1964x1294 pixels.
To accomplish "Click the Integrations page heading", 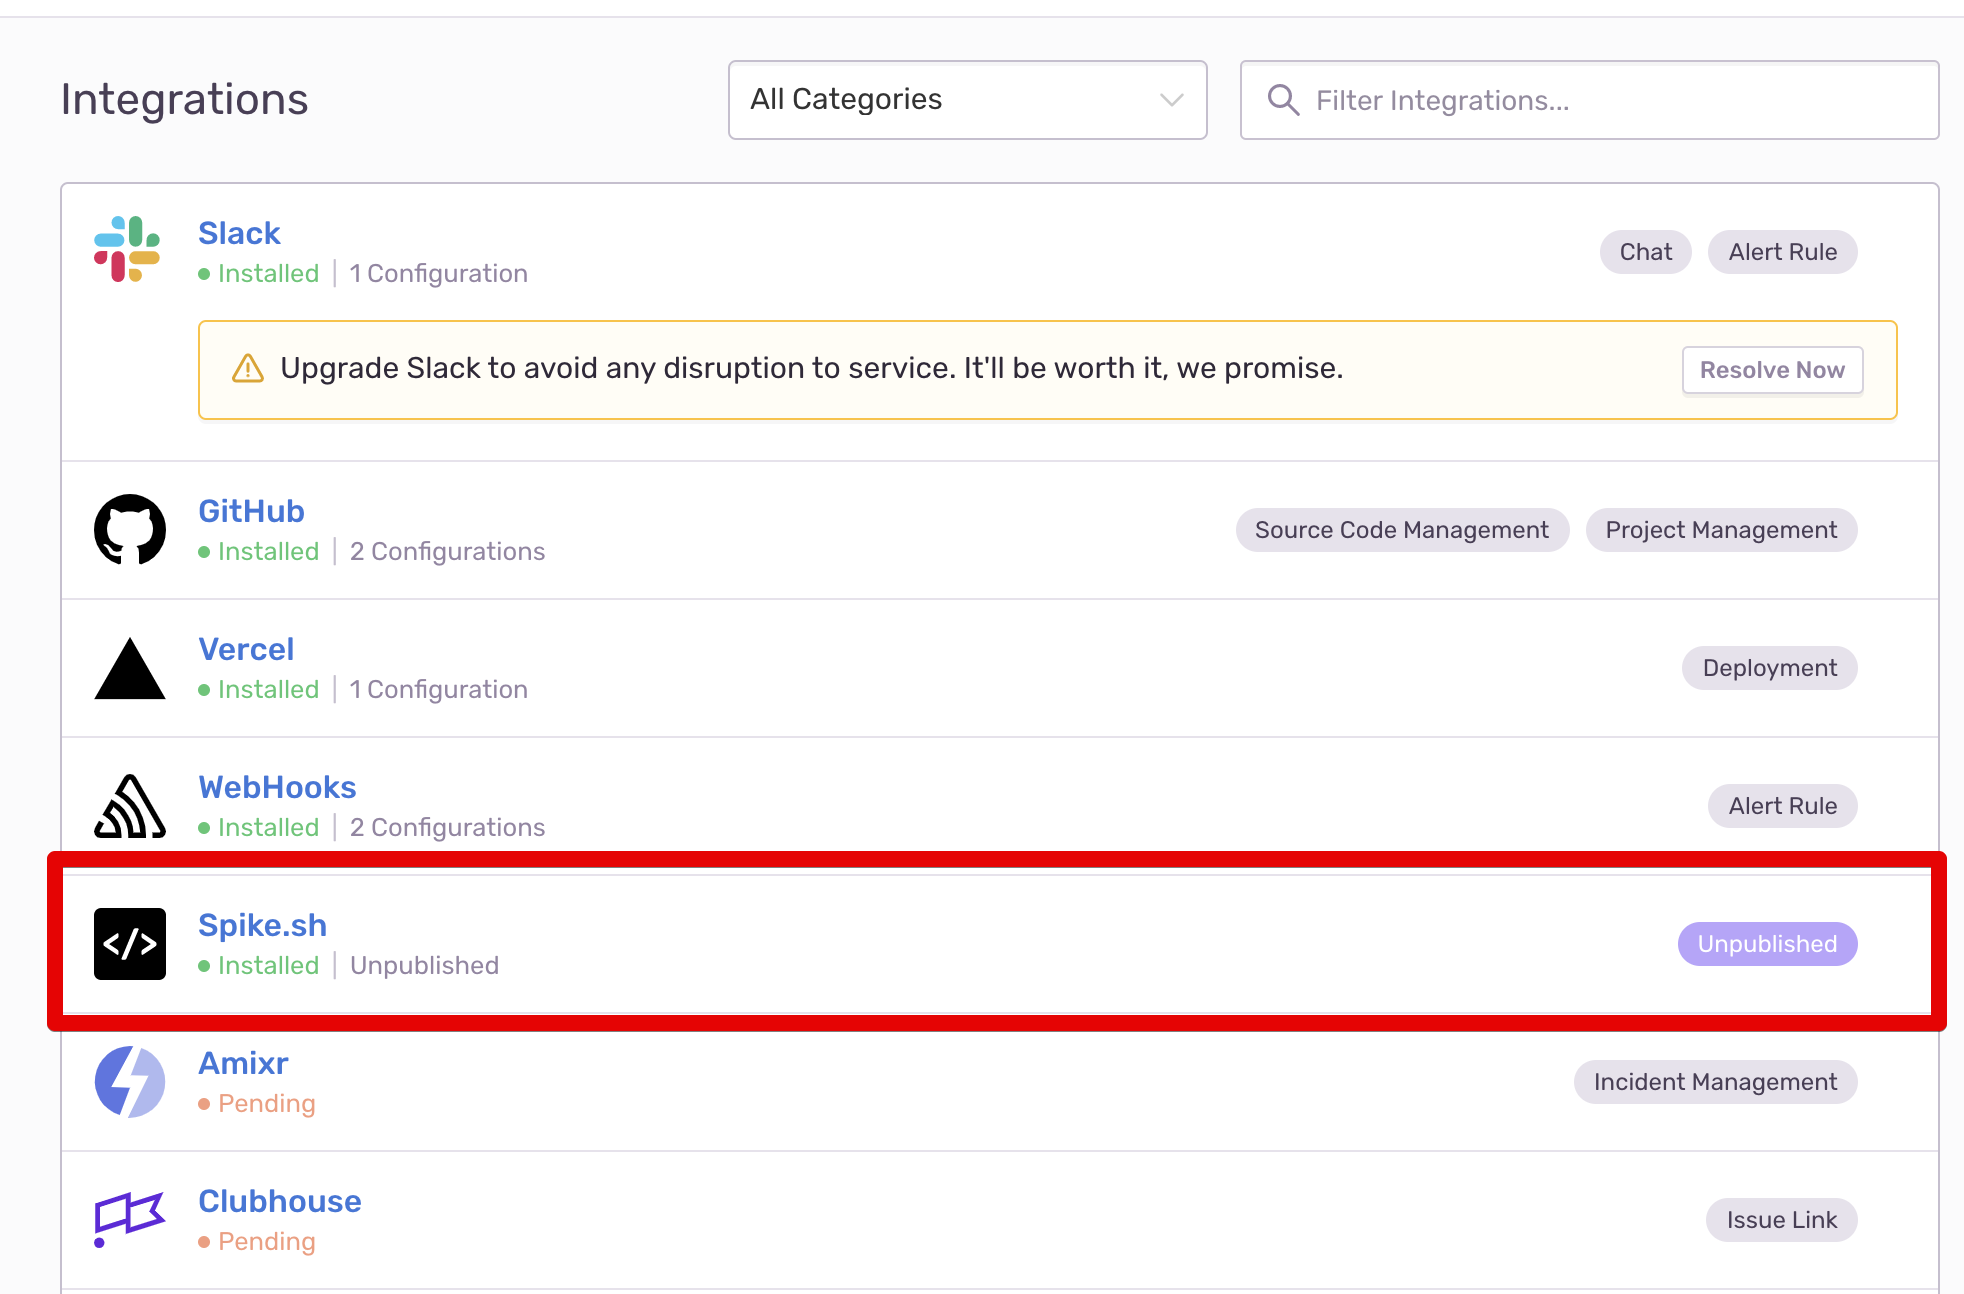I will click(x=185, y=100).
